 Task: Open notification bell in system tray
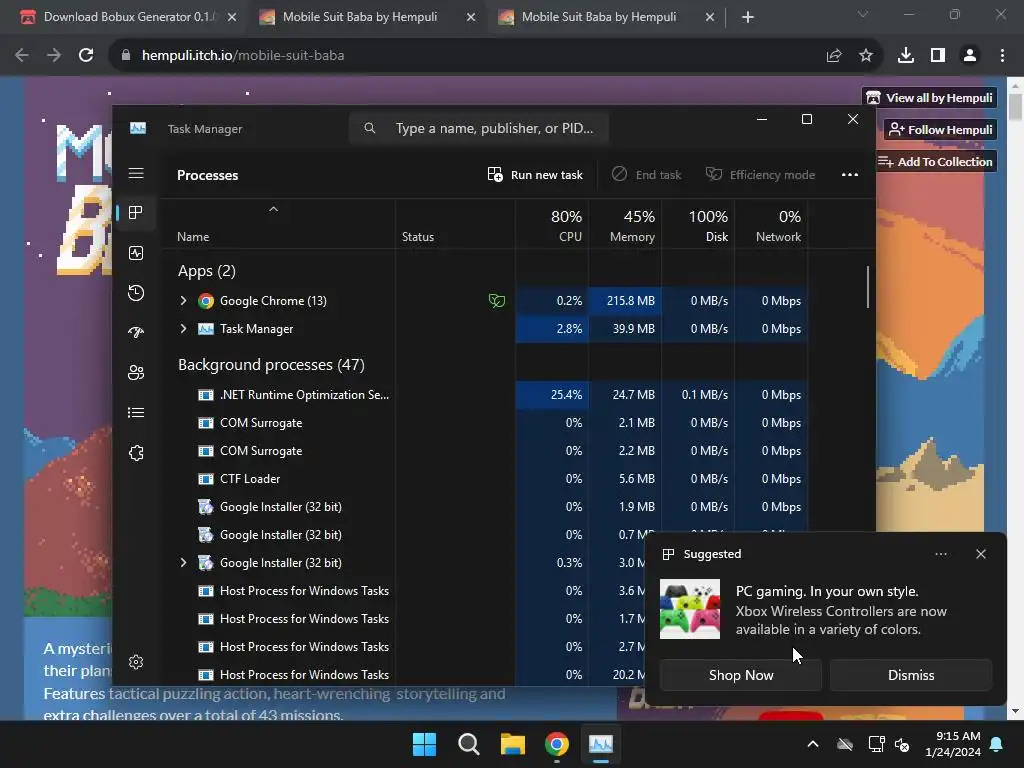(997, 744)
